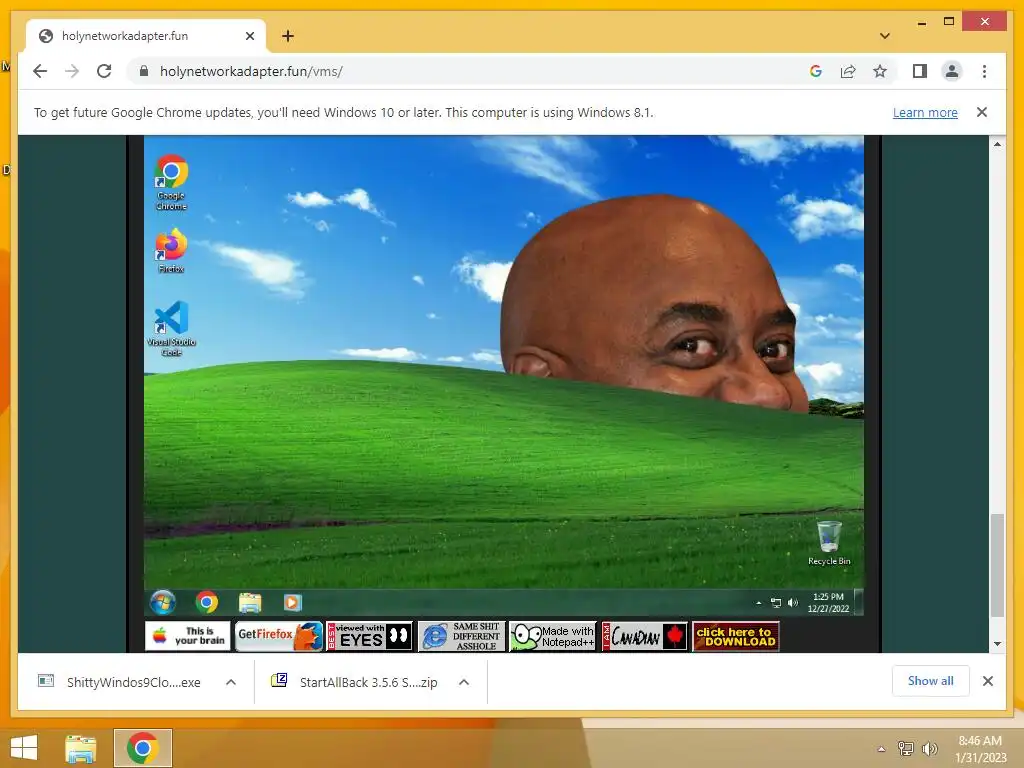1024x768 pixels.
Task: Click the Internet Explorer 'SAME SHIT' badge
Action: coord(461,636)
